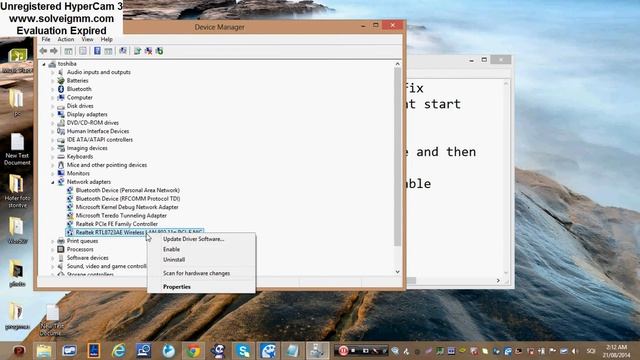
Task: Select Bluetooth Device (Personal Area Network) adapter
Action: pos(127,190)
